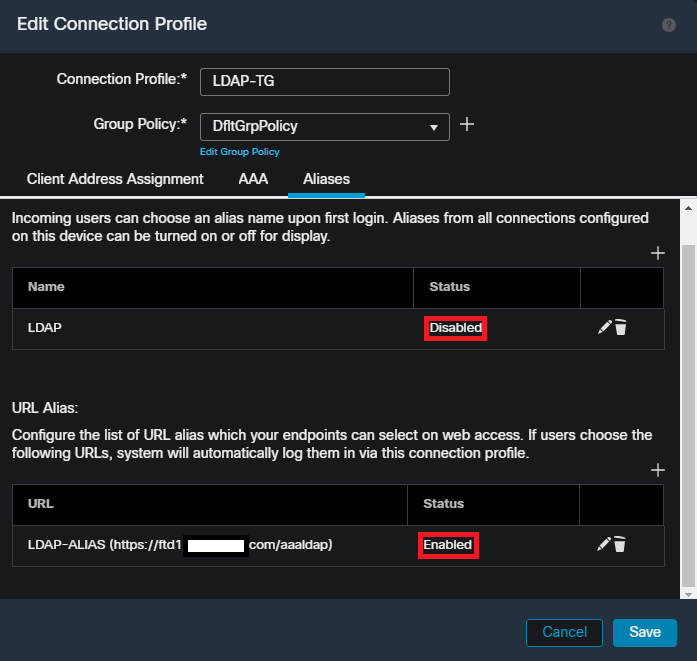Viewport: 697px width, 661px height.
Task: Cancel editing the connection profile
Action: [x=564, y=632]
